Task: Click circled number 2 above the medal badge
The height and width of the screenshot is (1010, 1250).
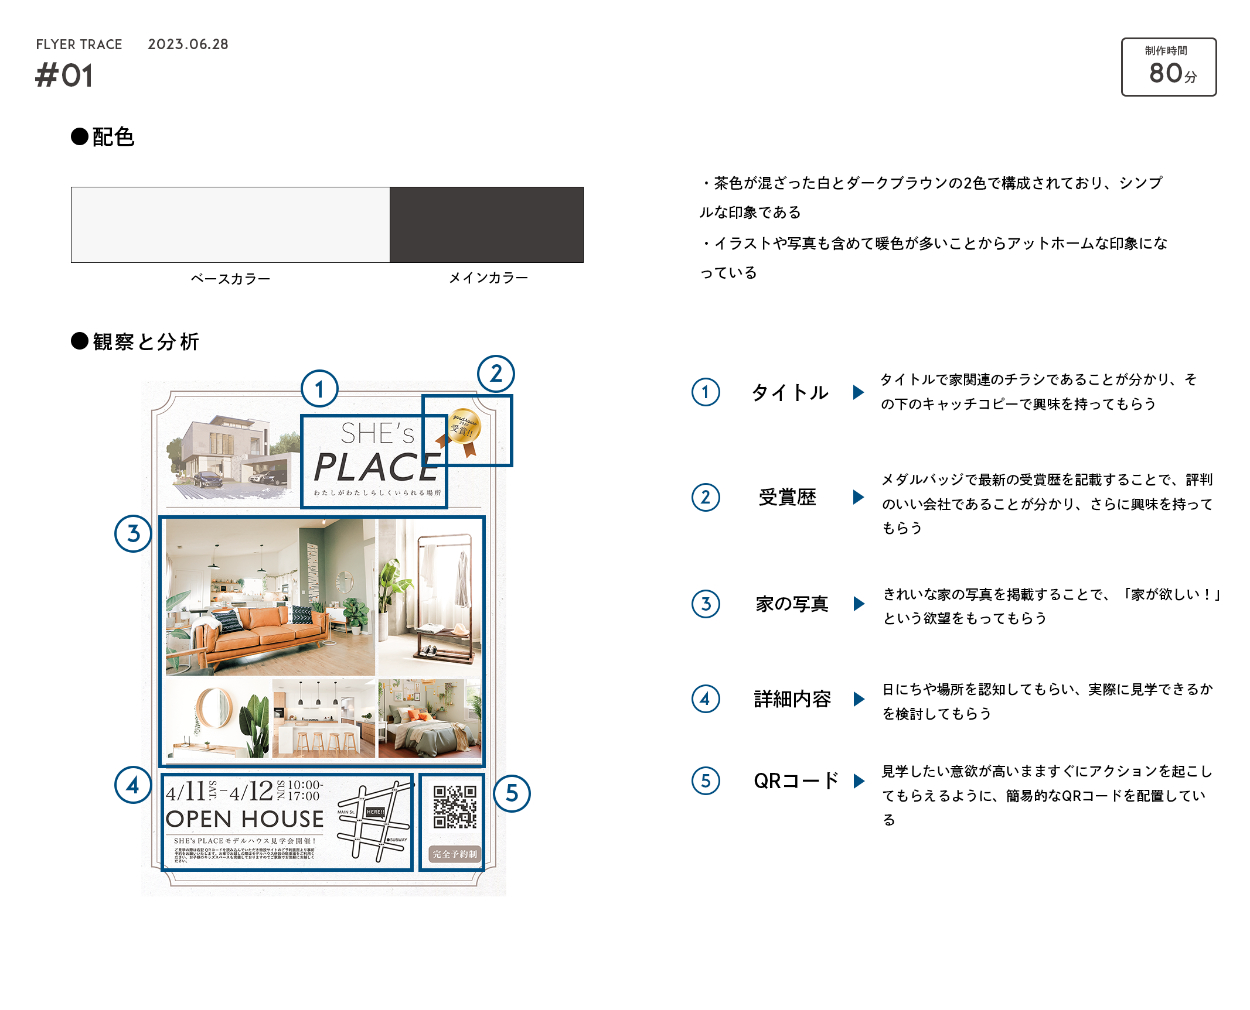Action: click(496, 374)
